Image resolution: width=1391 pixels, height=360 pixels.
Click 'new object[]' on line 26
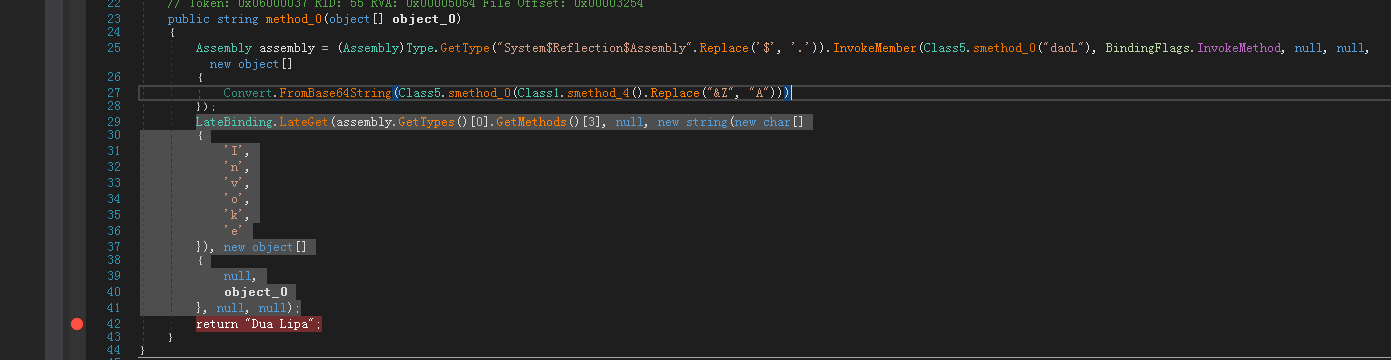(251, 63)
